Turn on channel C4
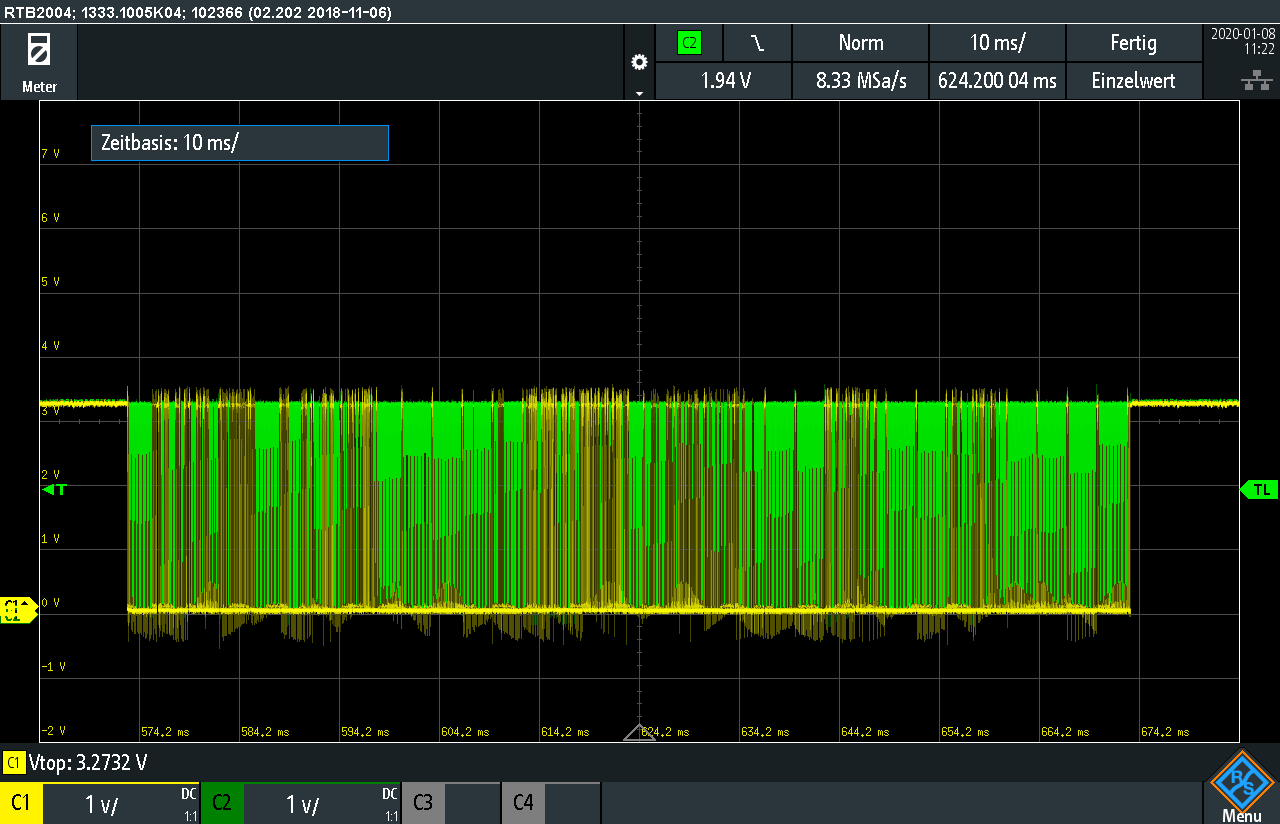This screenshot has height=824, width=1280. 523,803
